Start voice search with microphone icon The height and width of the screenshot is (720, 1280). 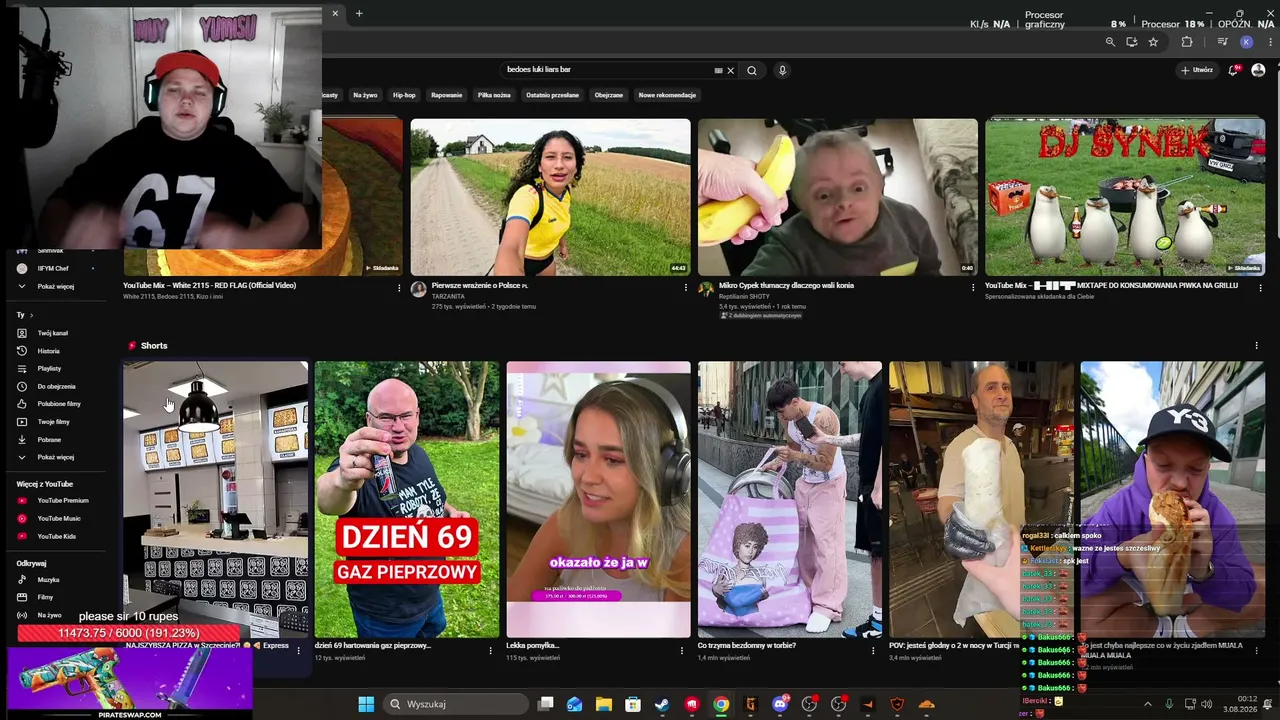tap(782, 70)
